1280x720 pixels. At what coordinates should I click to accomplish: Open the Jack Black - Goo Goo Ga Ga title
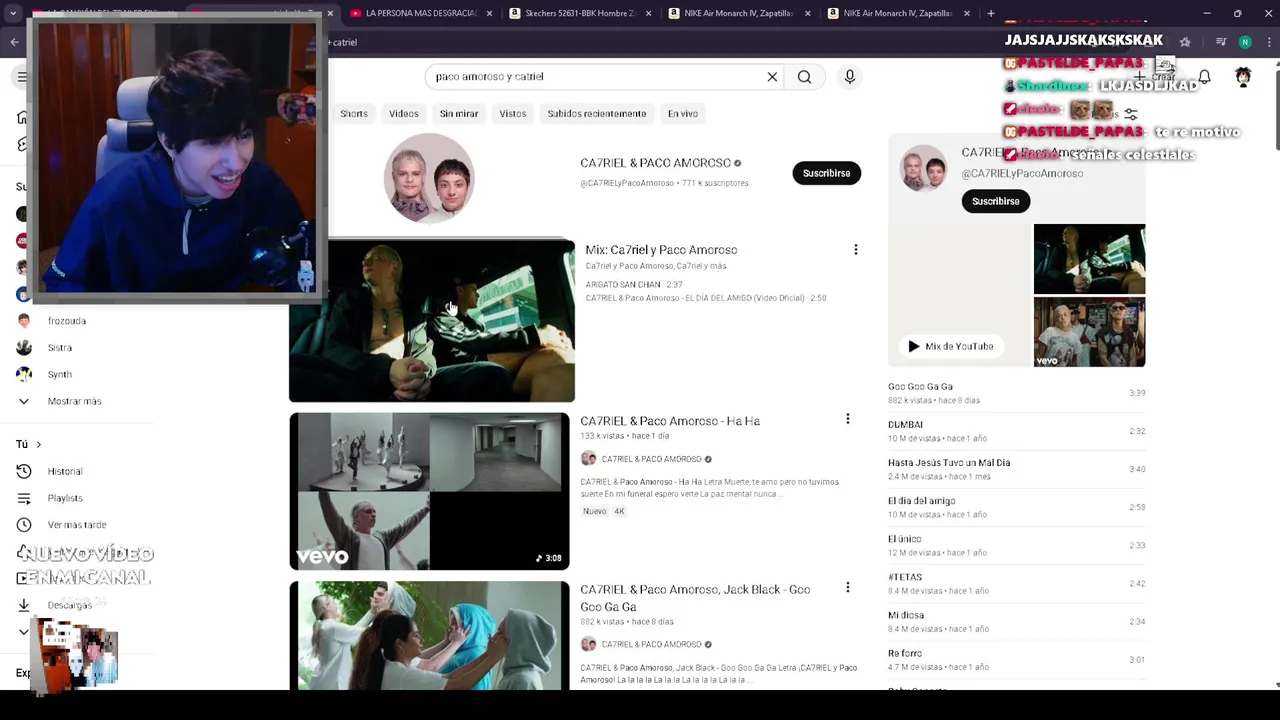(x=695, y=598)
